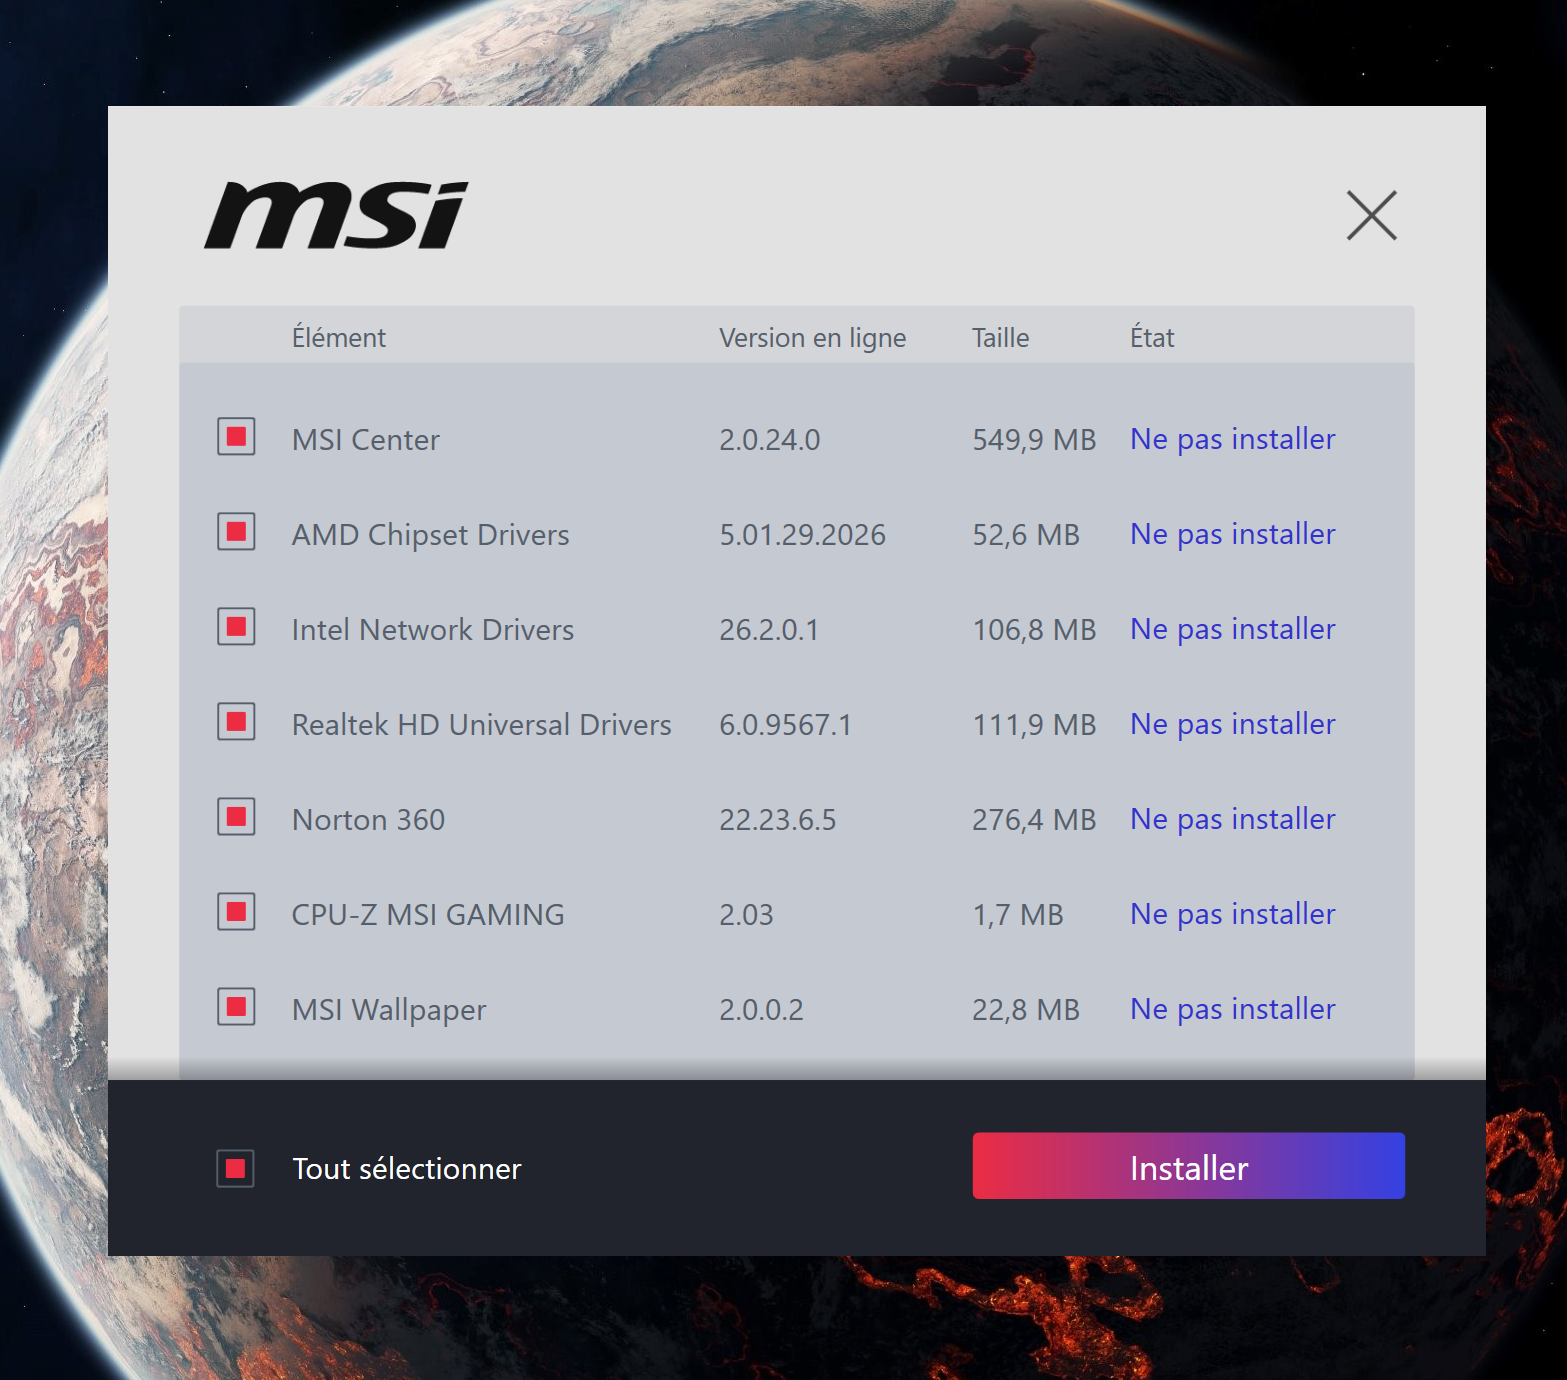
Task: Click the 111,9 MB size value
Action: pyautogui.click(x=1035, y=725)
